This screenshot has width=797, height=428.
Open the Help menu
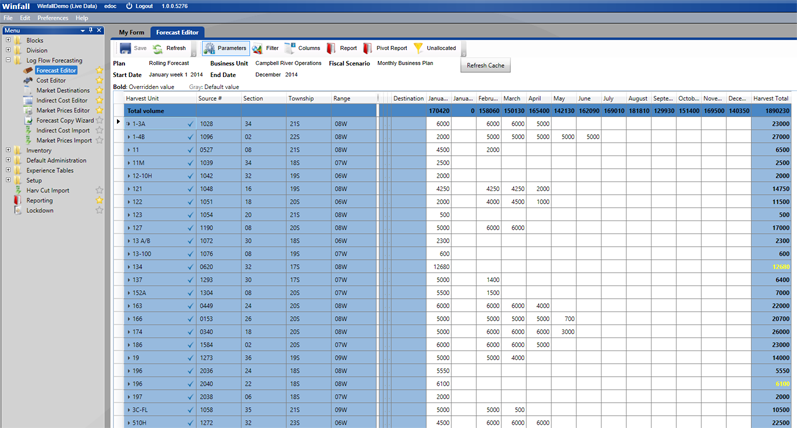coord(82,18)
